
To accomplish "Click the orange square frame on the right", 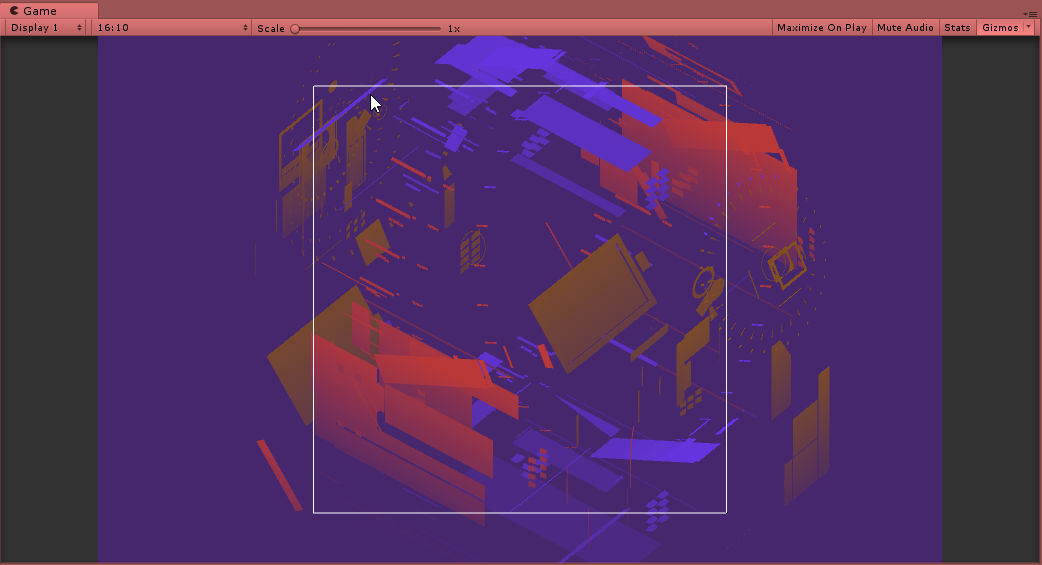I will pos(786,263).
